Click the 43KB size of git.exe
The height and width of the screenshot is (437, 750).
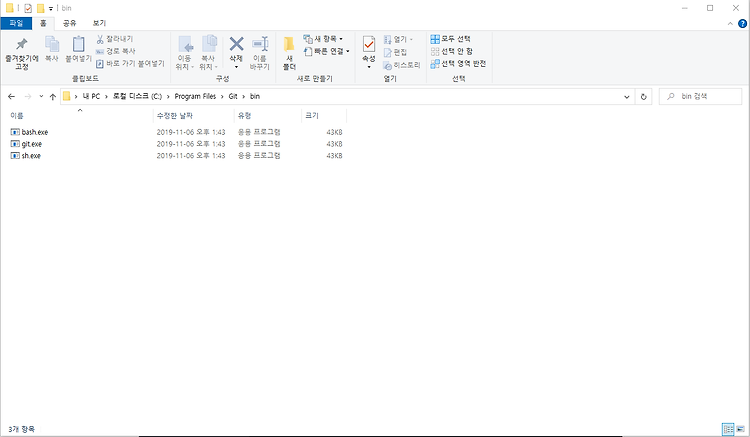(334, 144)
